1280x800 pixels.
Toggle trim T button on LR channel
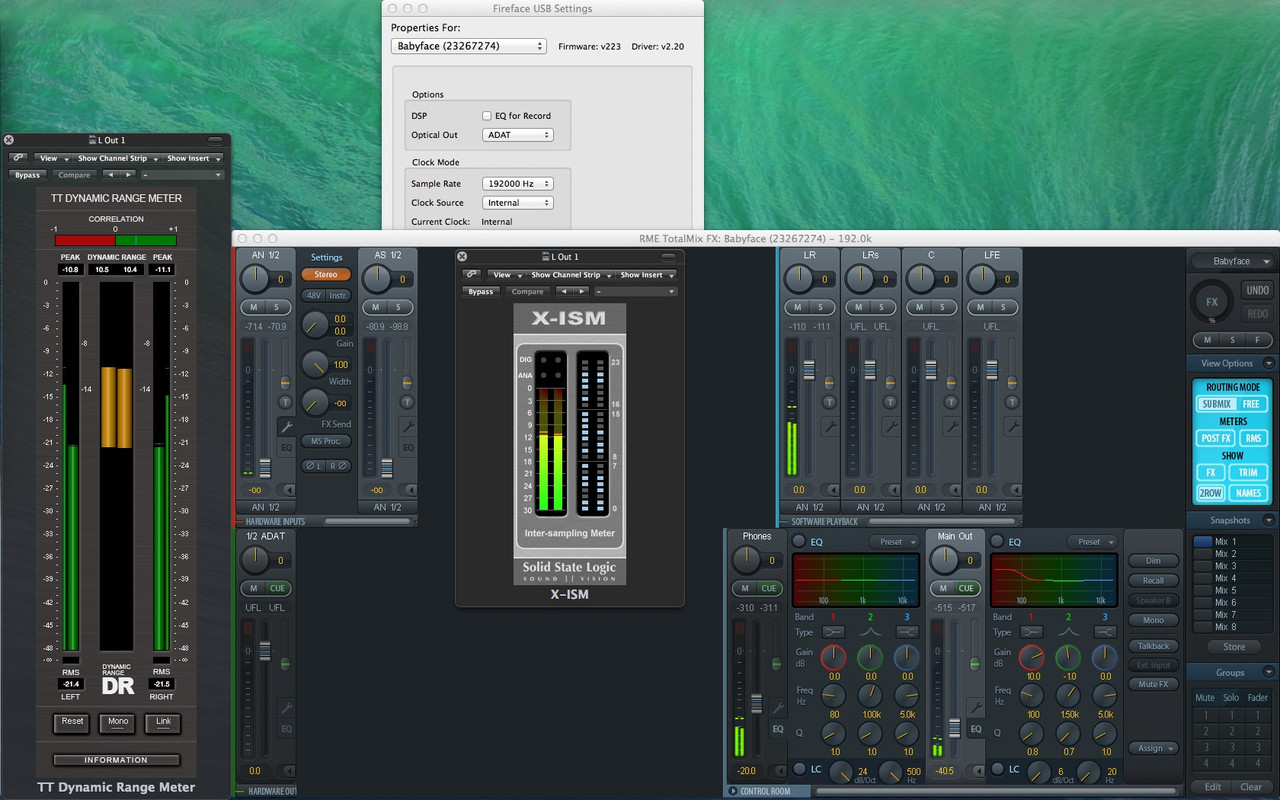(829, 401)
